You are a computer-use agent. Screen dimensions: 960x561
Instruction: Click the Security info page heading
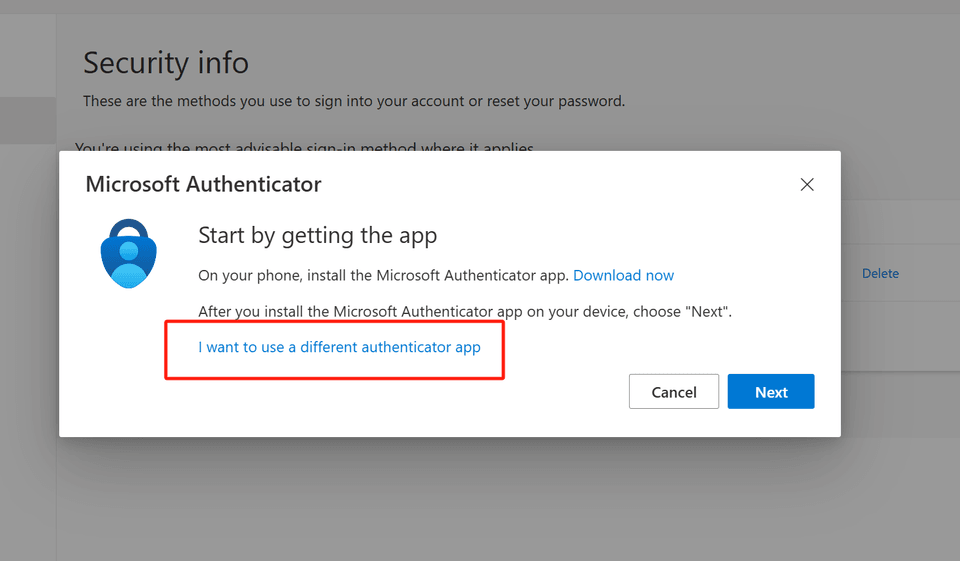tap(165, 63)
